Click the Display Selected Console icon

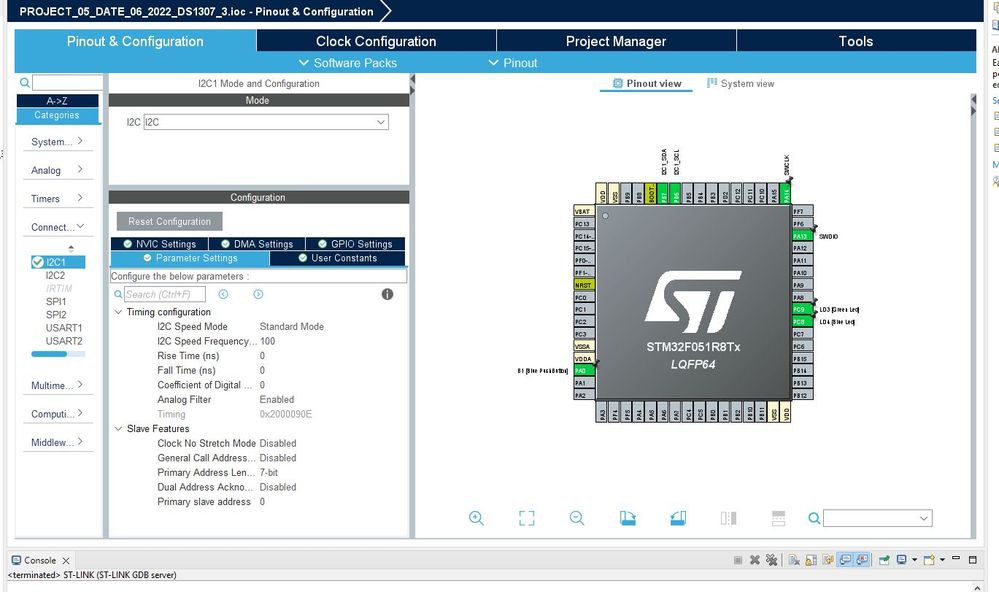tap(902, 560)
